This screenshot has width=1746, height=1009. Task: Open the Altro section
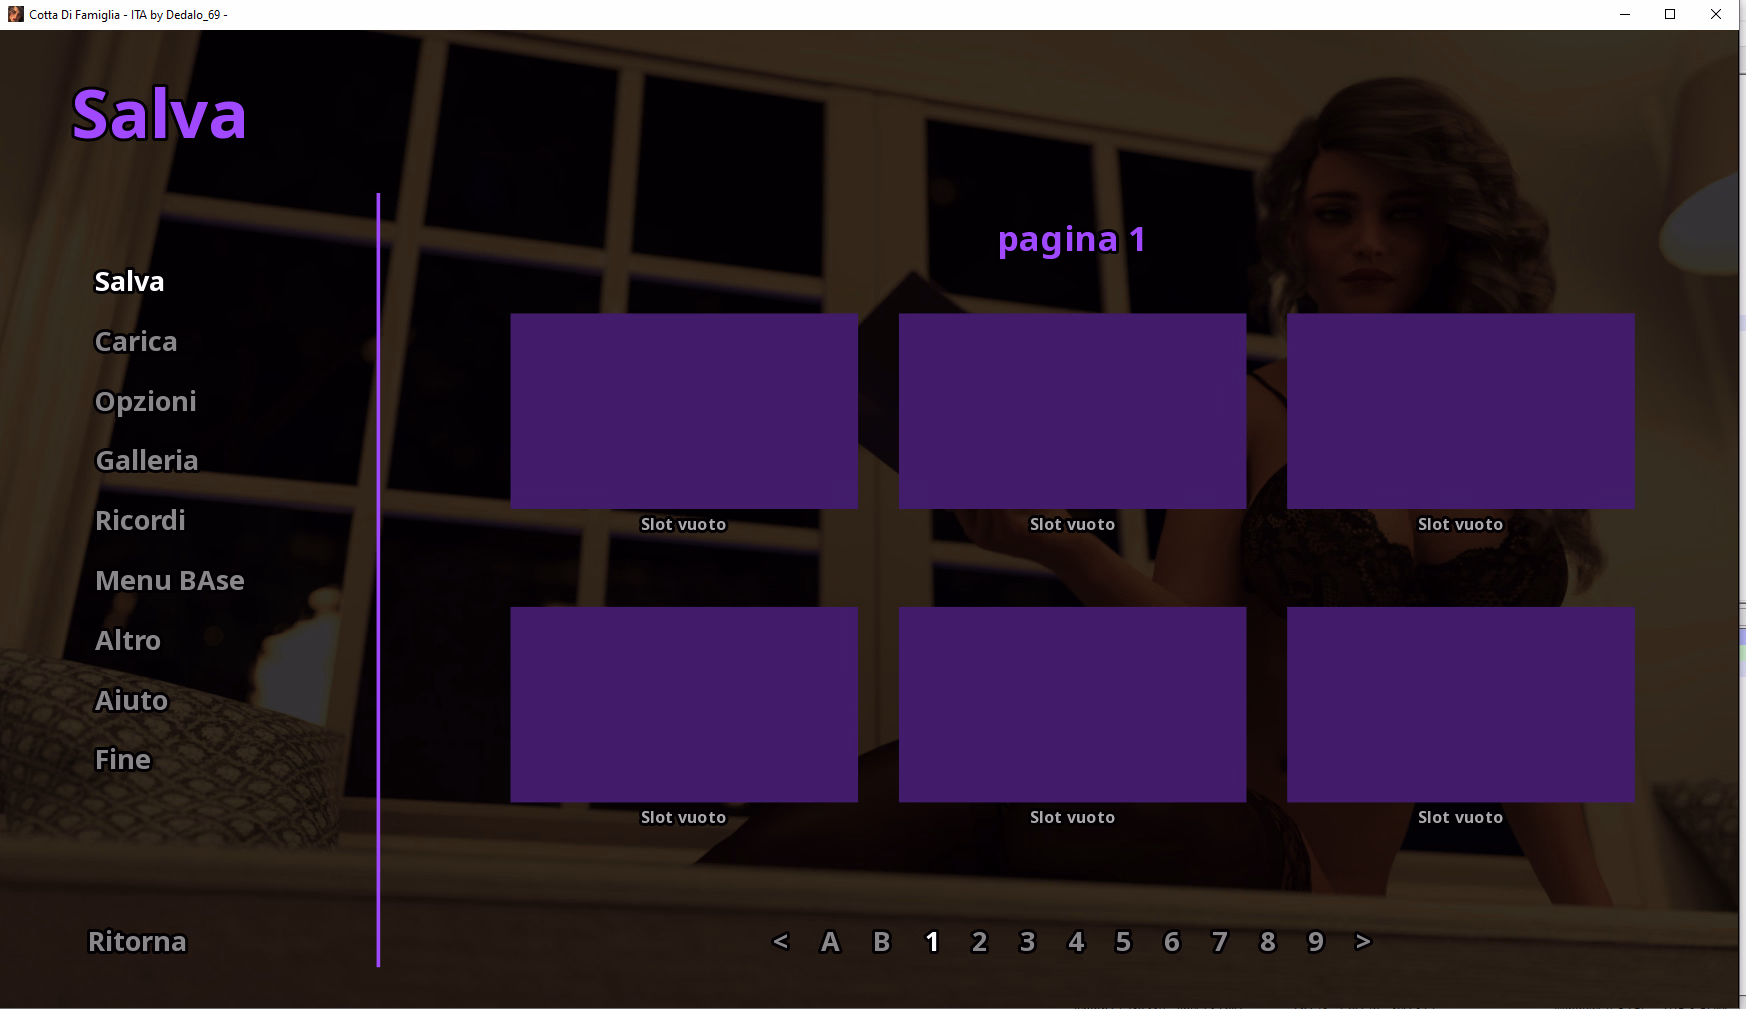point(128,641)
